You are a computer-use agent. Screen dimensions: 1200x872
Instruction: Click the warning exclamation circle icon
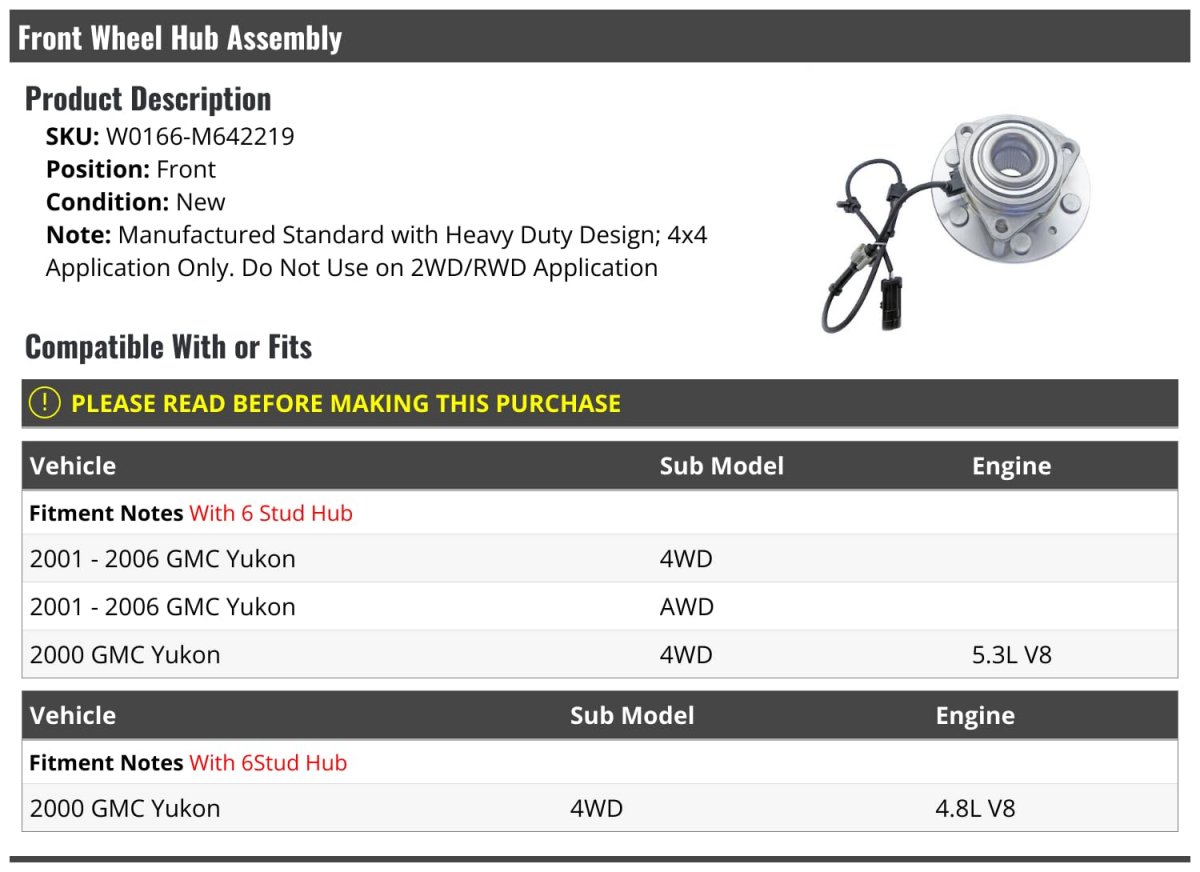(x=45, y=403)
